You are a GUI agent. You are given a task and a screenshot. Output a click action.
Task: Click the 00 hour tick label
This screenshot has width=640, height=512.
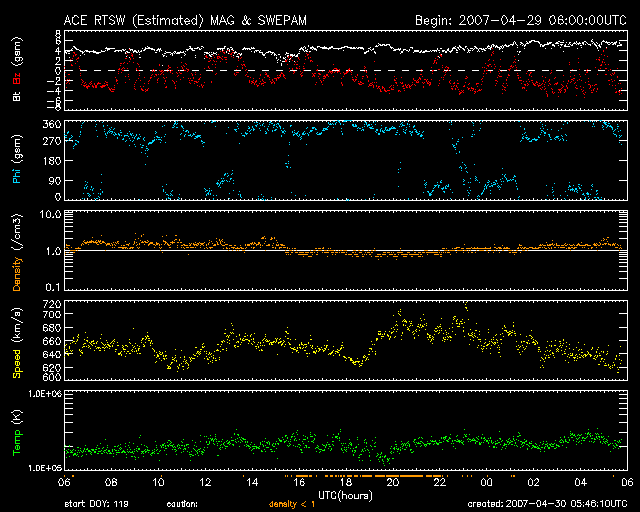click(x=487, y=482)
